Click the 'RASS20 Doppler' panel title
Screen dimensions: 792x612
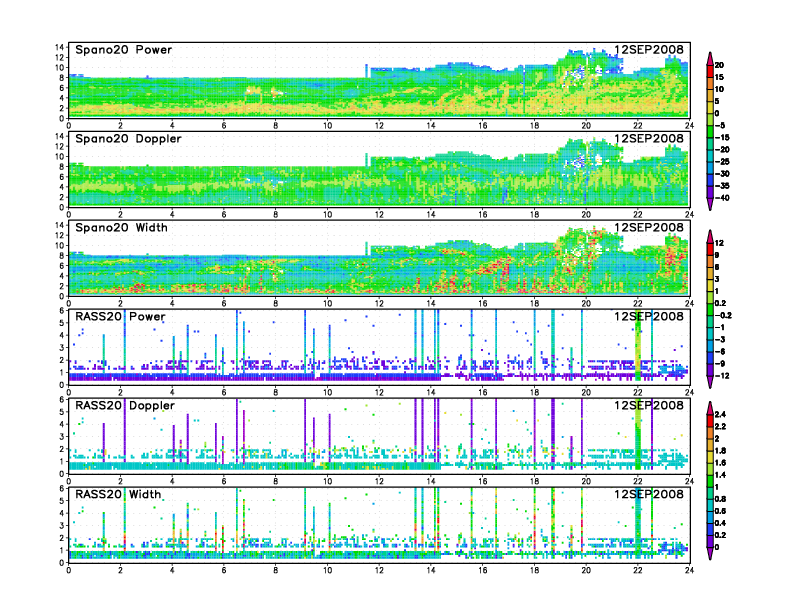click(x=125, y=405)
